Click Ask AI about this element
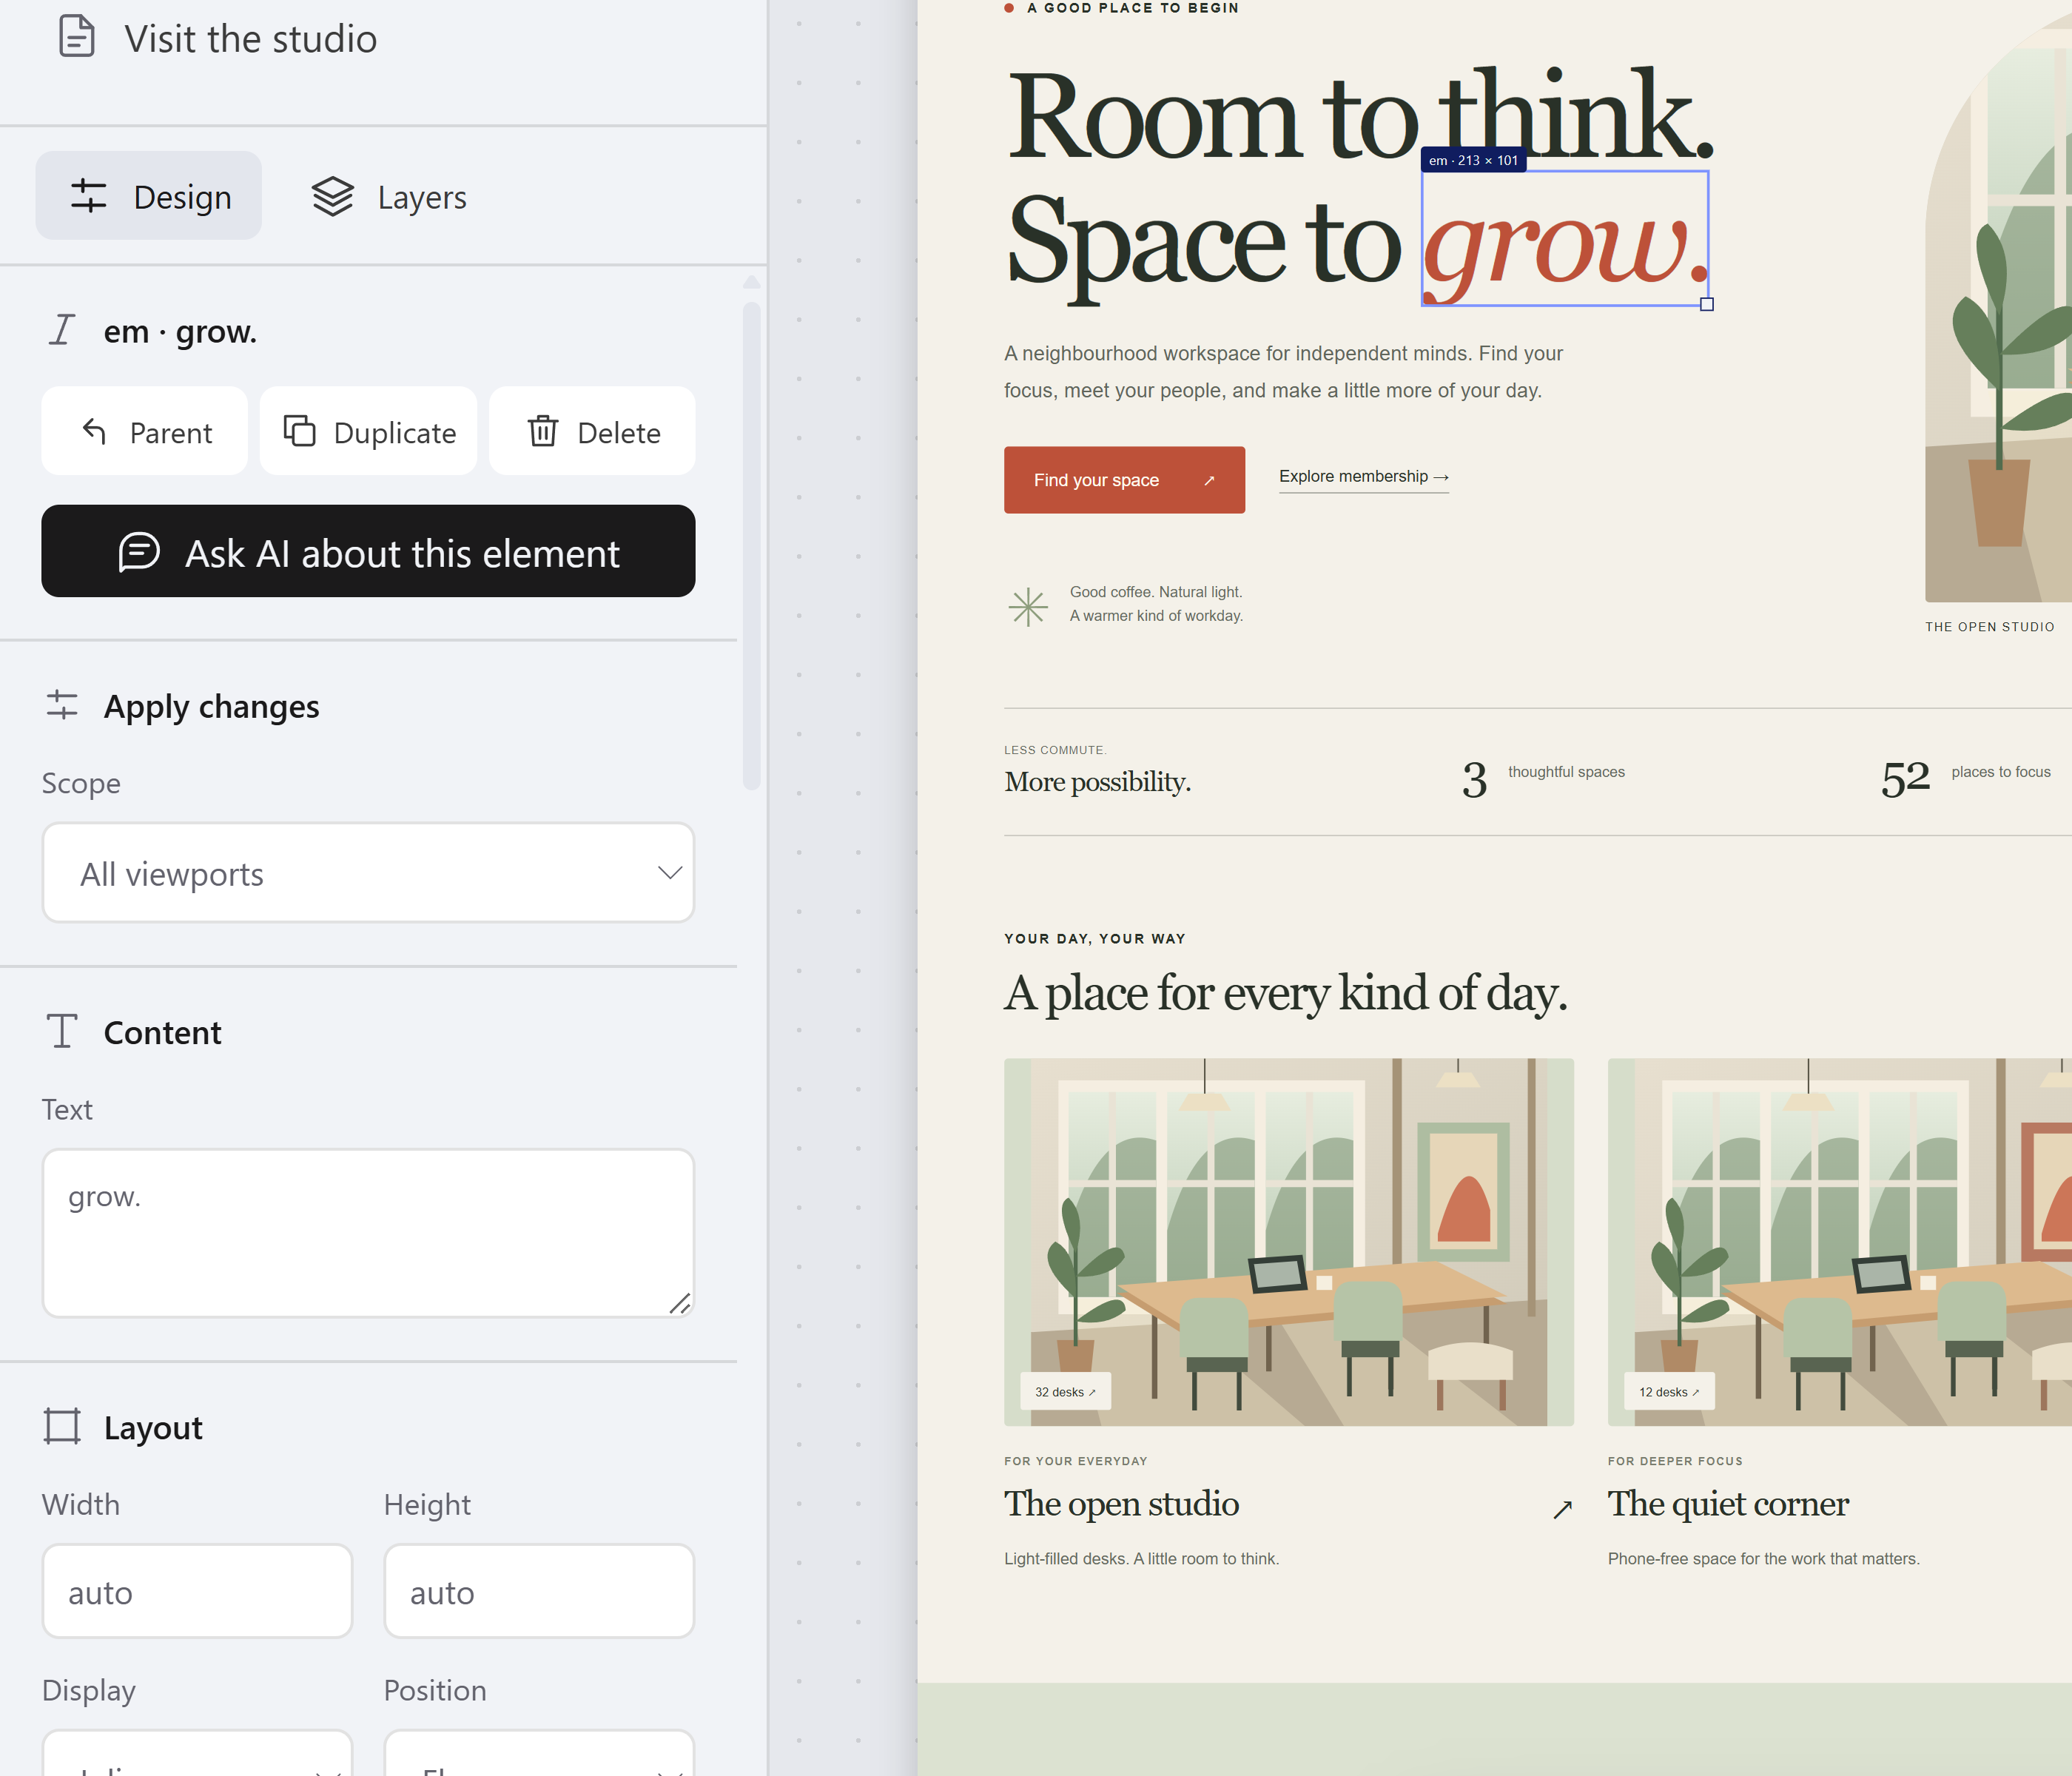Viewport: 2072px width, 1776px height. [368, 551]
